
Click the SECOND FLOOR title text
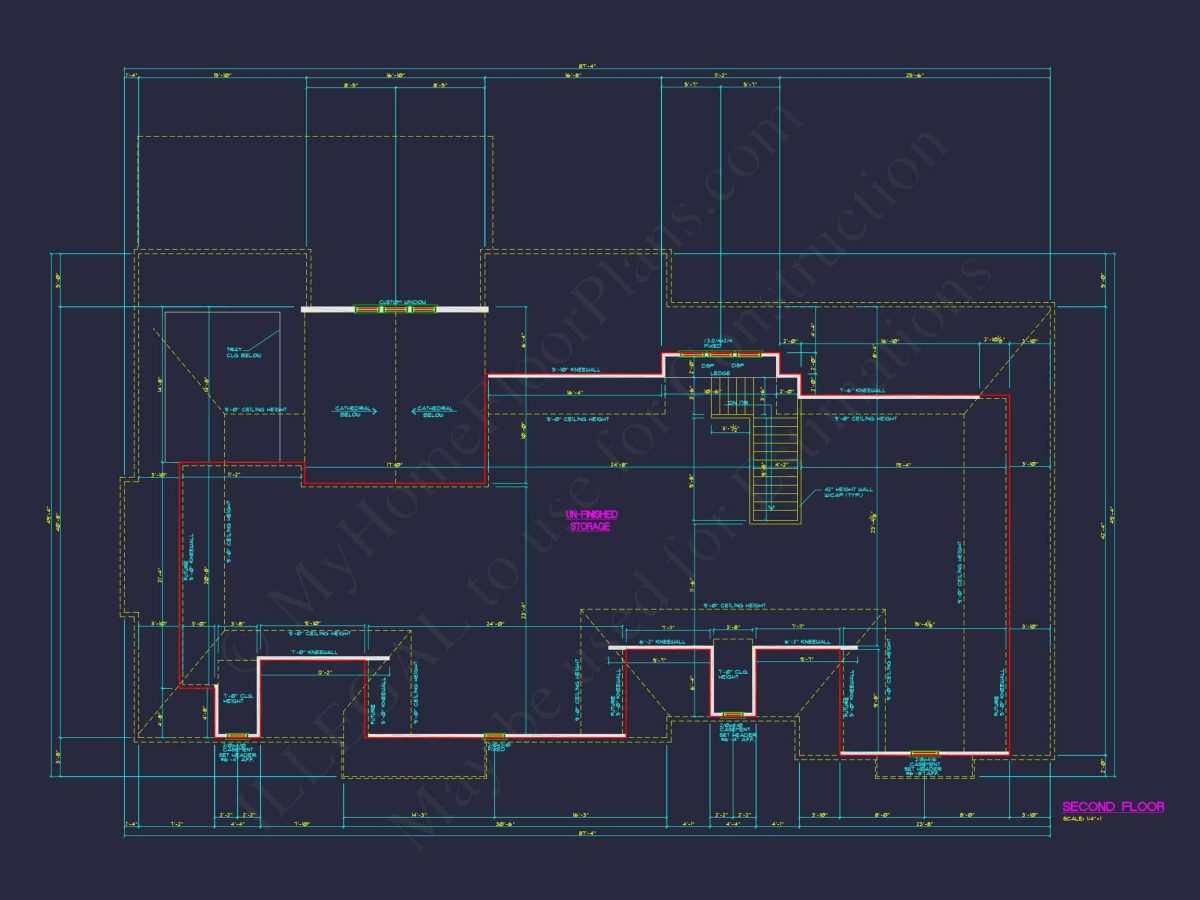1112,807
